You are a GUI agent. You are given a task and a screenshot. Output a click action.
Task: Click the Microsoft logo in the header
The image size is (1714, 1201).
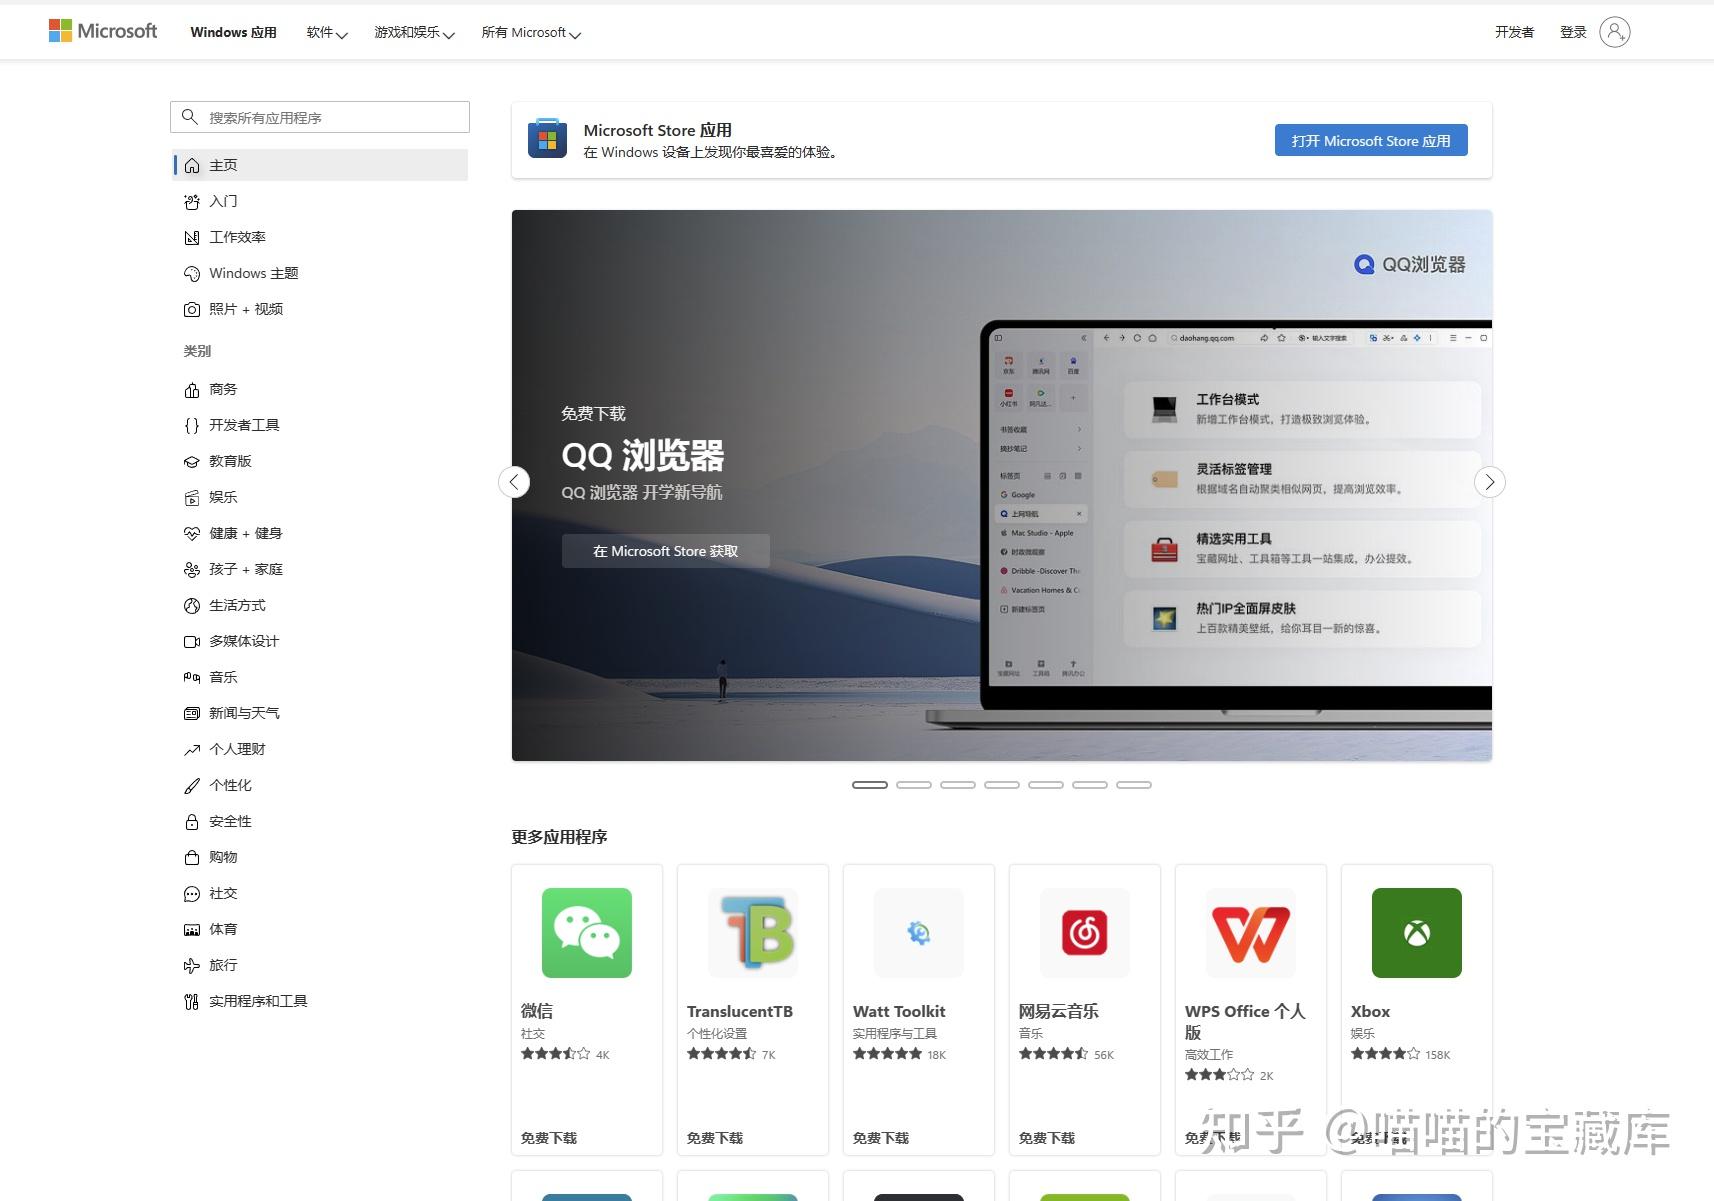click(103, 31)
